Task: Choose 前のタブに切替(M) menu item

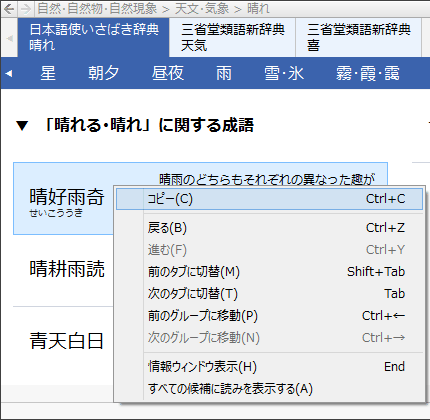Action: click(x=269, y=272)
